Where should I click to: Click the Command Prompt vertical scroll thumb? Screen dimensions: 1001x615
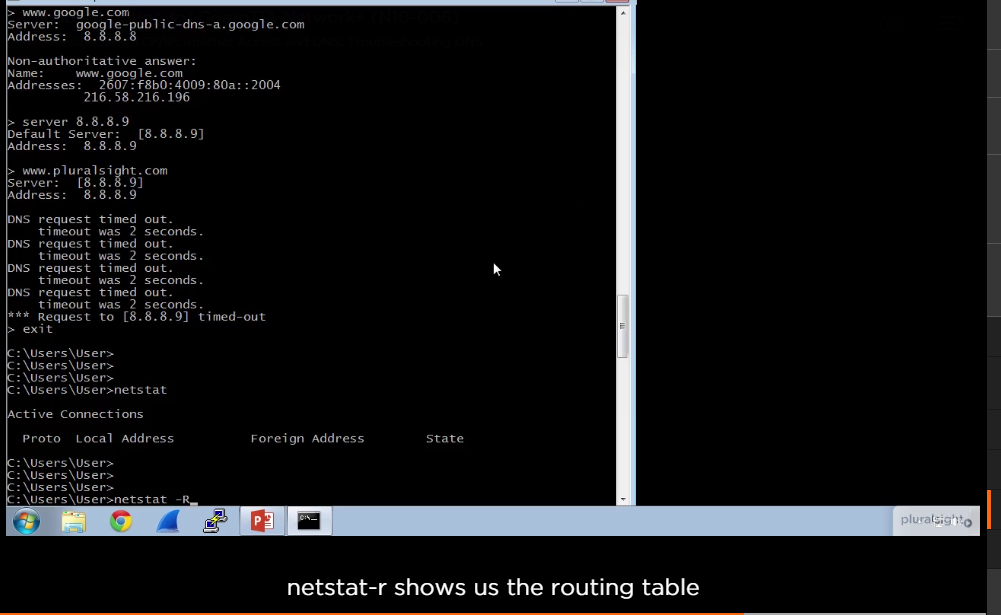pyautogui.click(x=622, y=326)
